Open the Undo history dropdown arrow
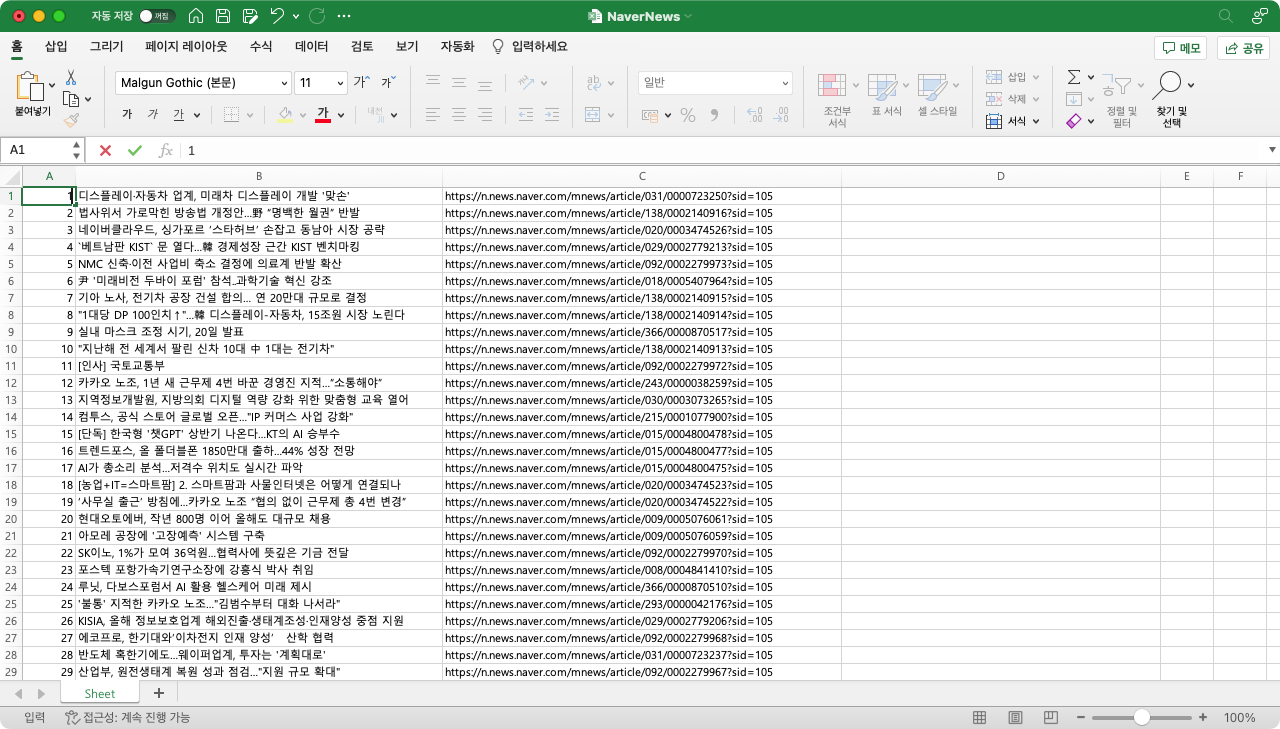 tap(296, 16)
